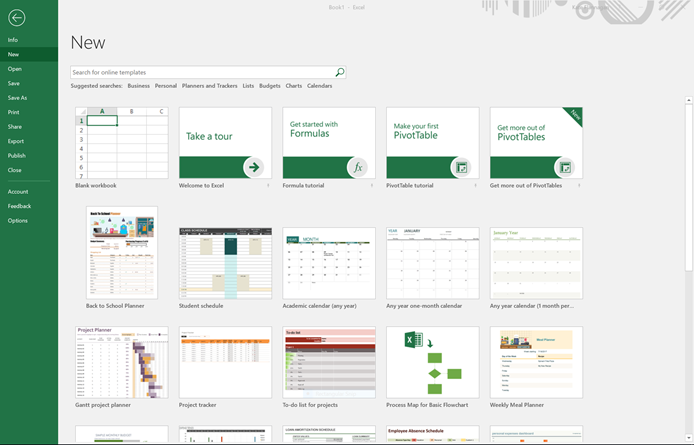The image size is (694, 445).
Task: Select the Loan Amortization Schedule template
Action: click(x=329, y=434)
